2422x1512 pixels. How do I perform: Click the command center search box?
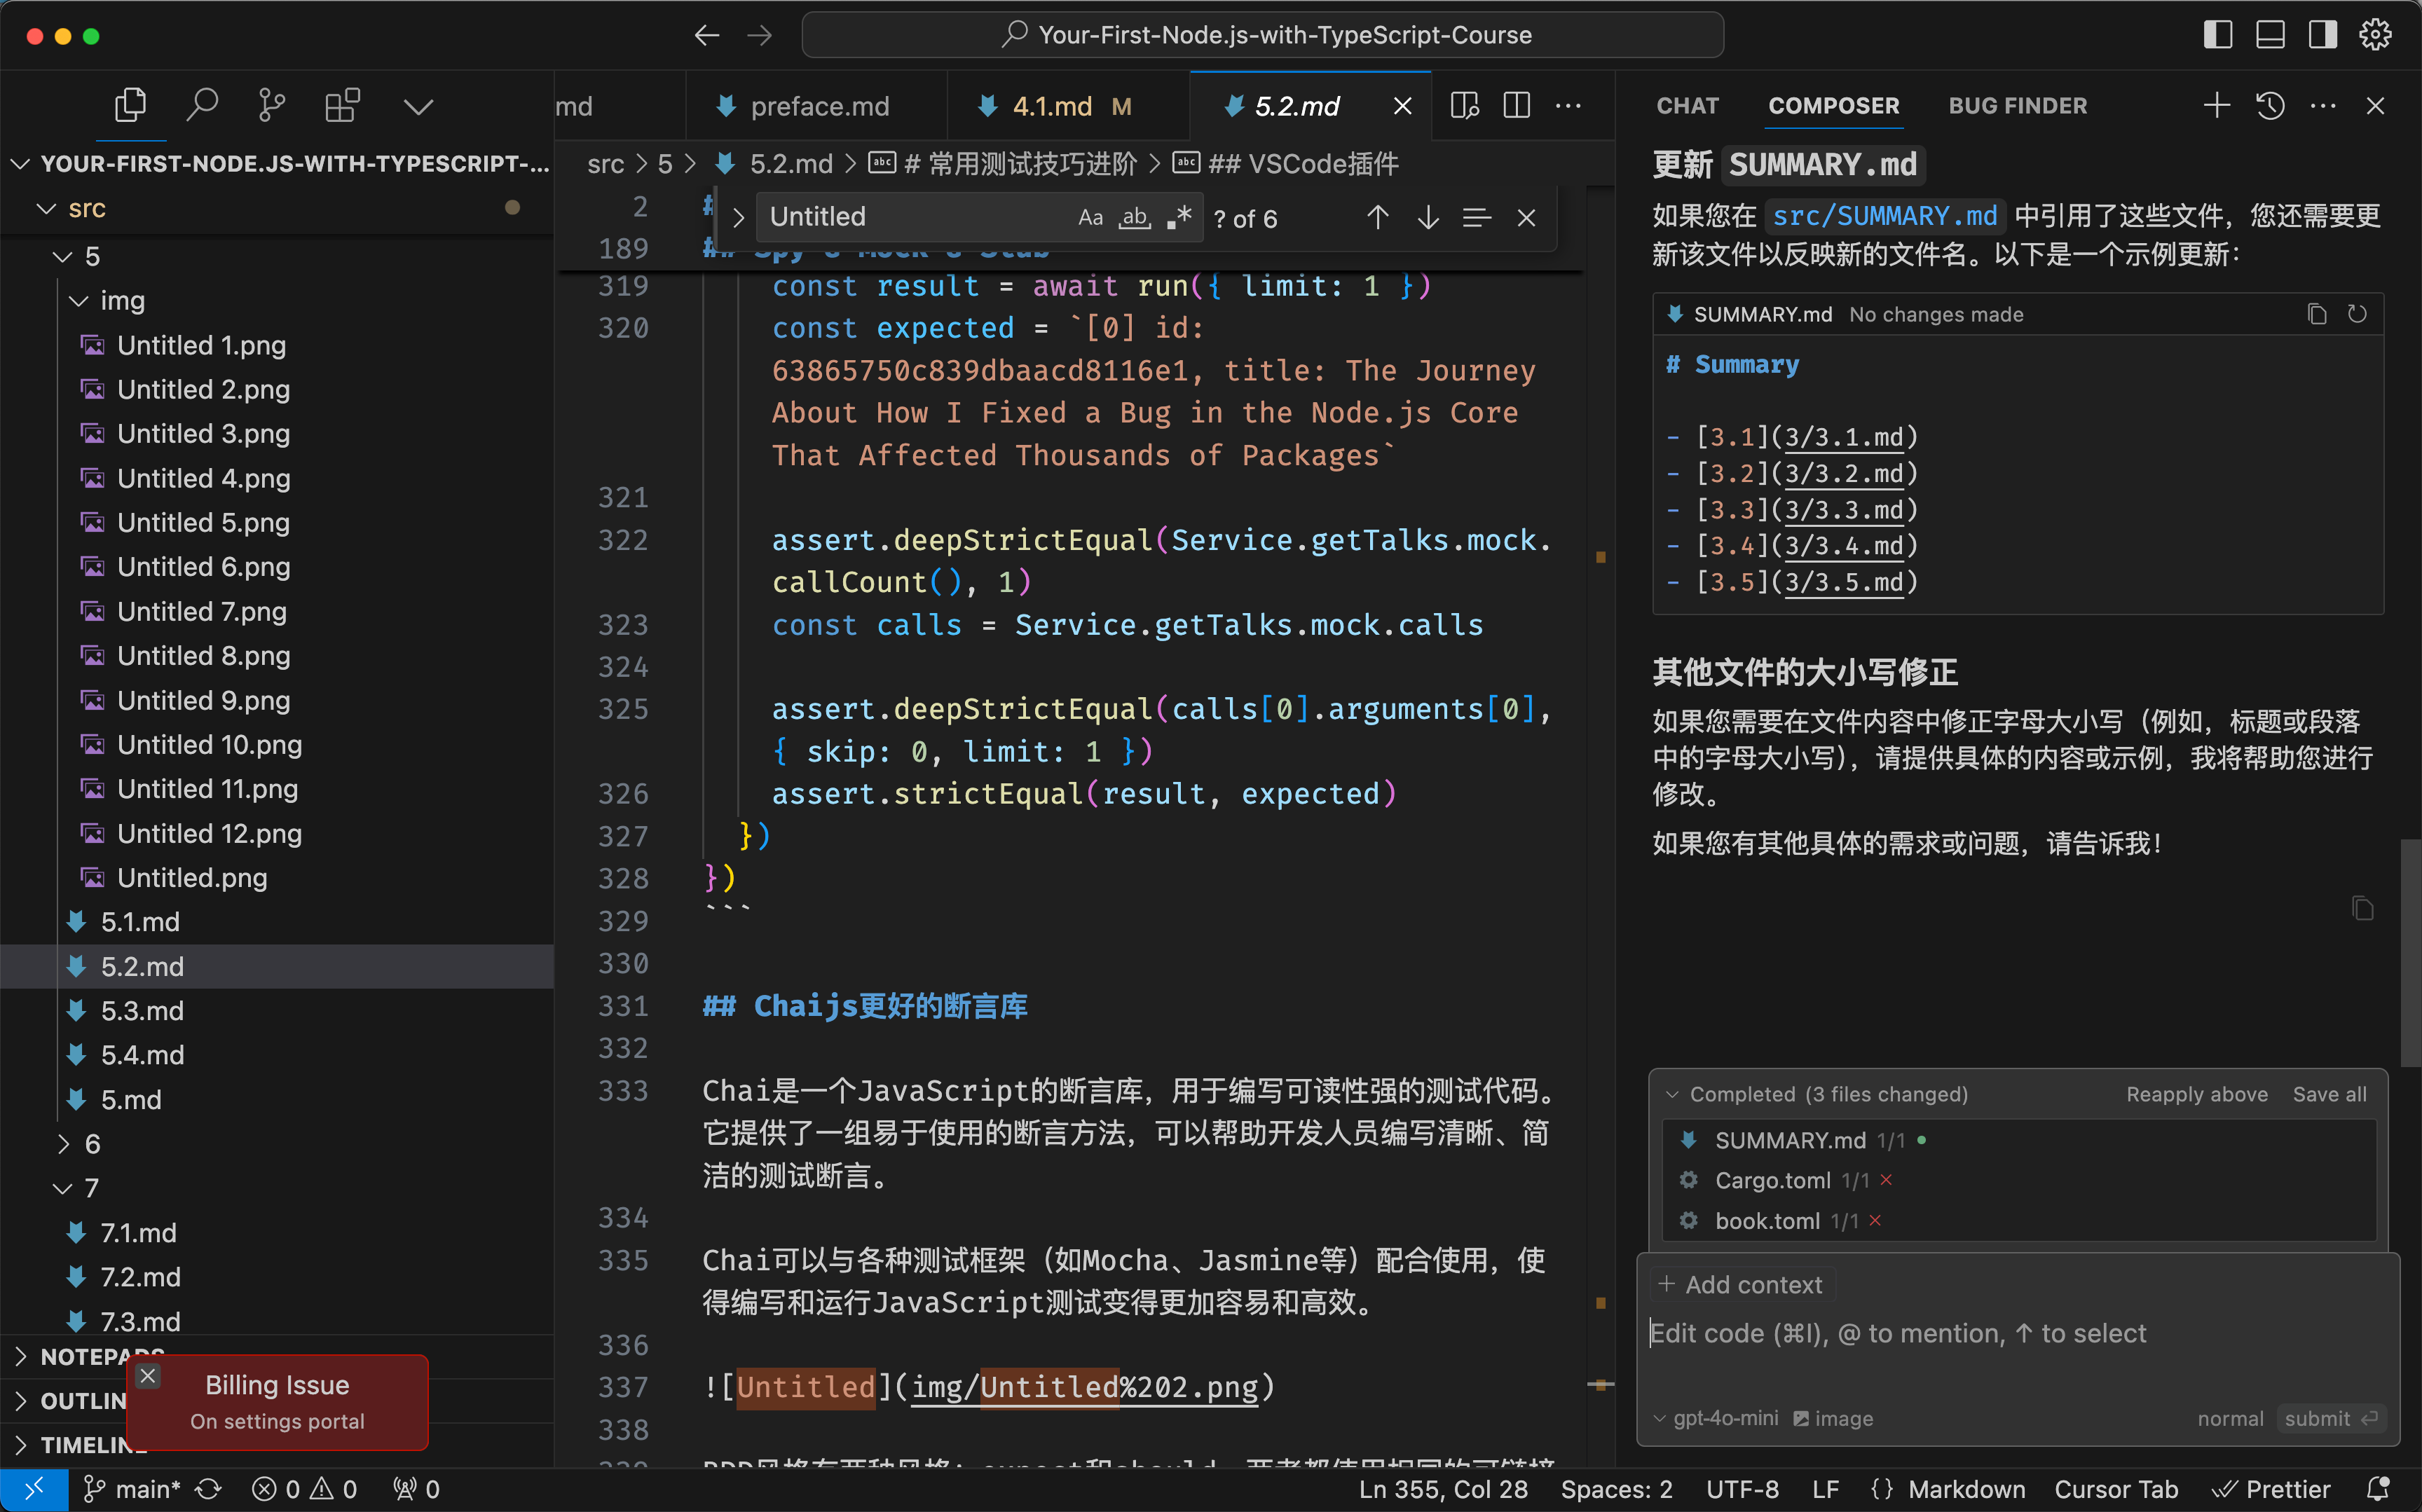click(x=1262, y=35)
